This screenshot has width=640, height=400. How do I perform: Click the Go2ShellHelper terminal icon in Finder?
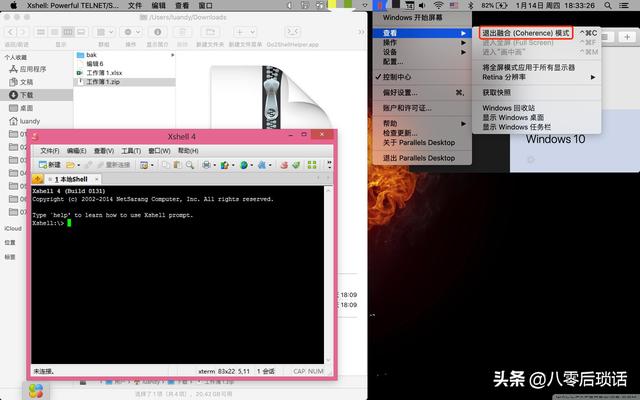coord(293,32)
